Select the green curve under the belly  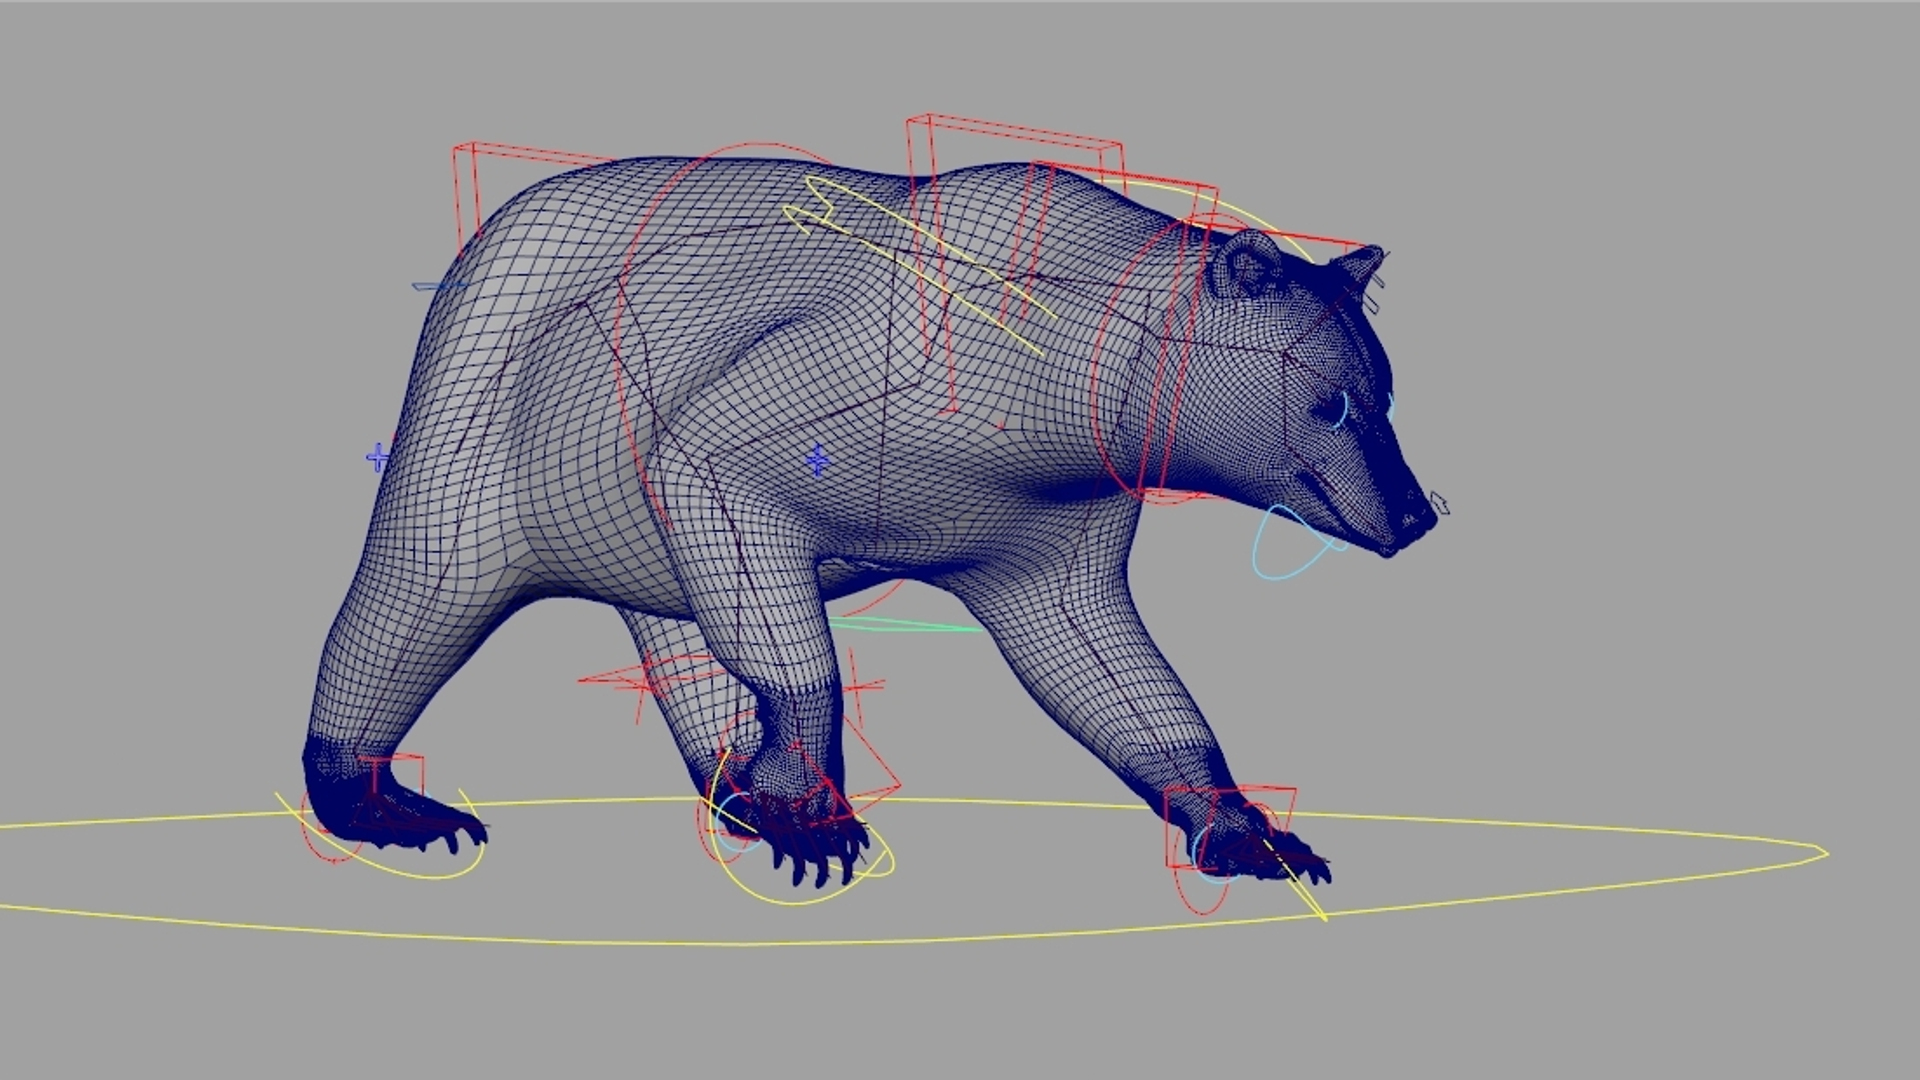pos(905,626)
